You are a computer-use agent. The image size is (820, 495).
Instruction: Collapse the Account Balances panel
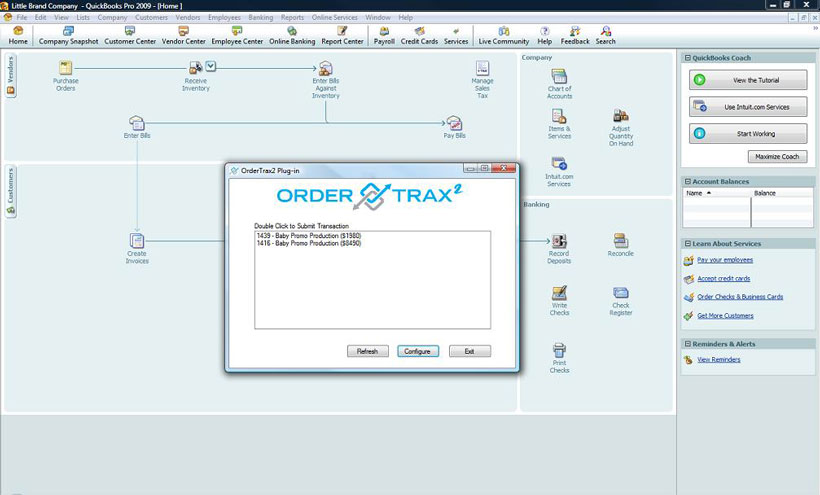pos(688,181)
